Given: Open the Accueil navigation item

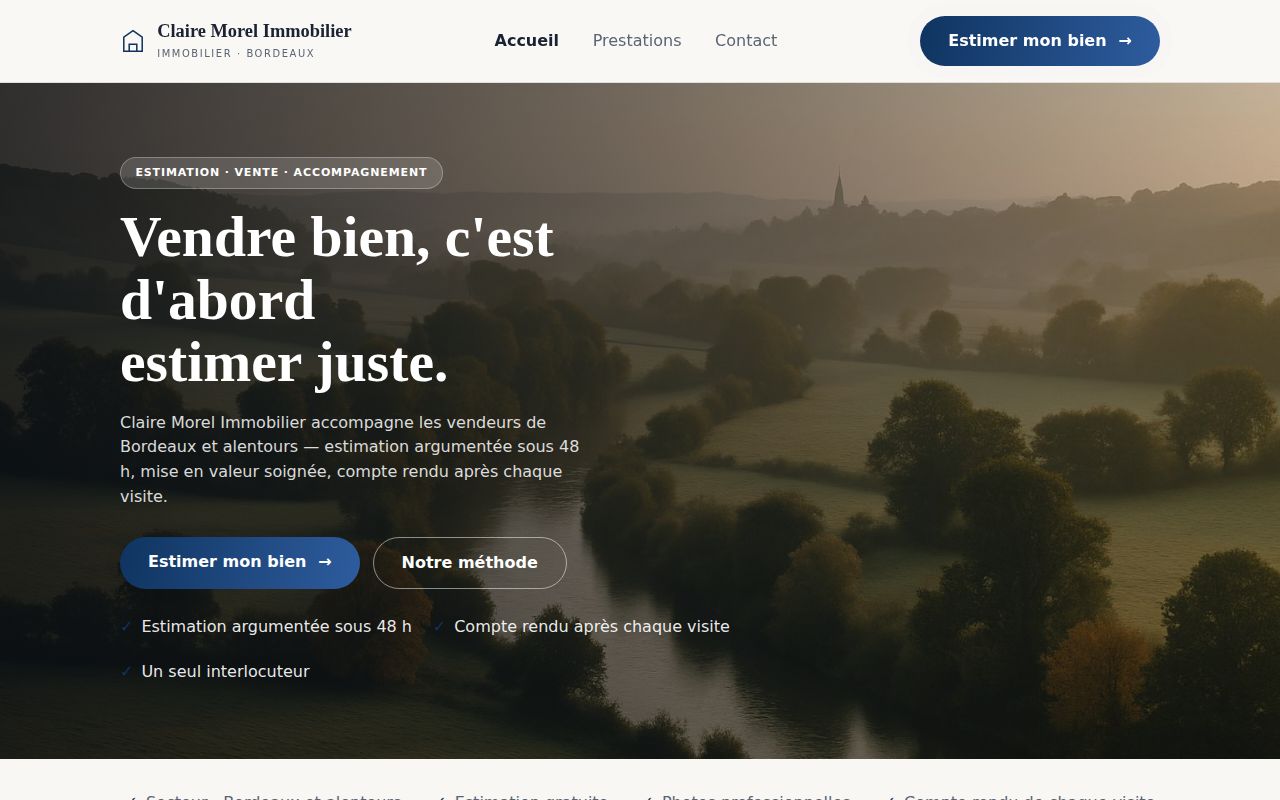Looking at the screenshot, I should tap(527, 41).
